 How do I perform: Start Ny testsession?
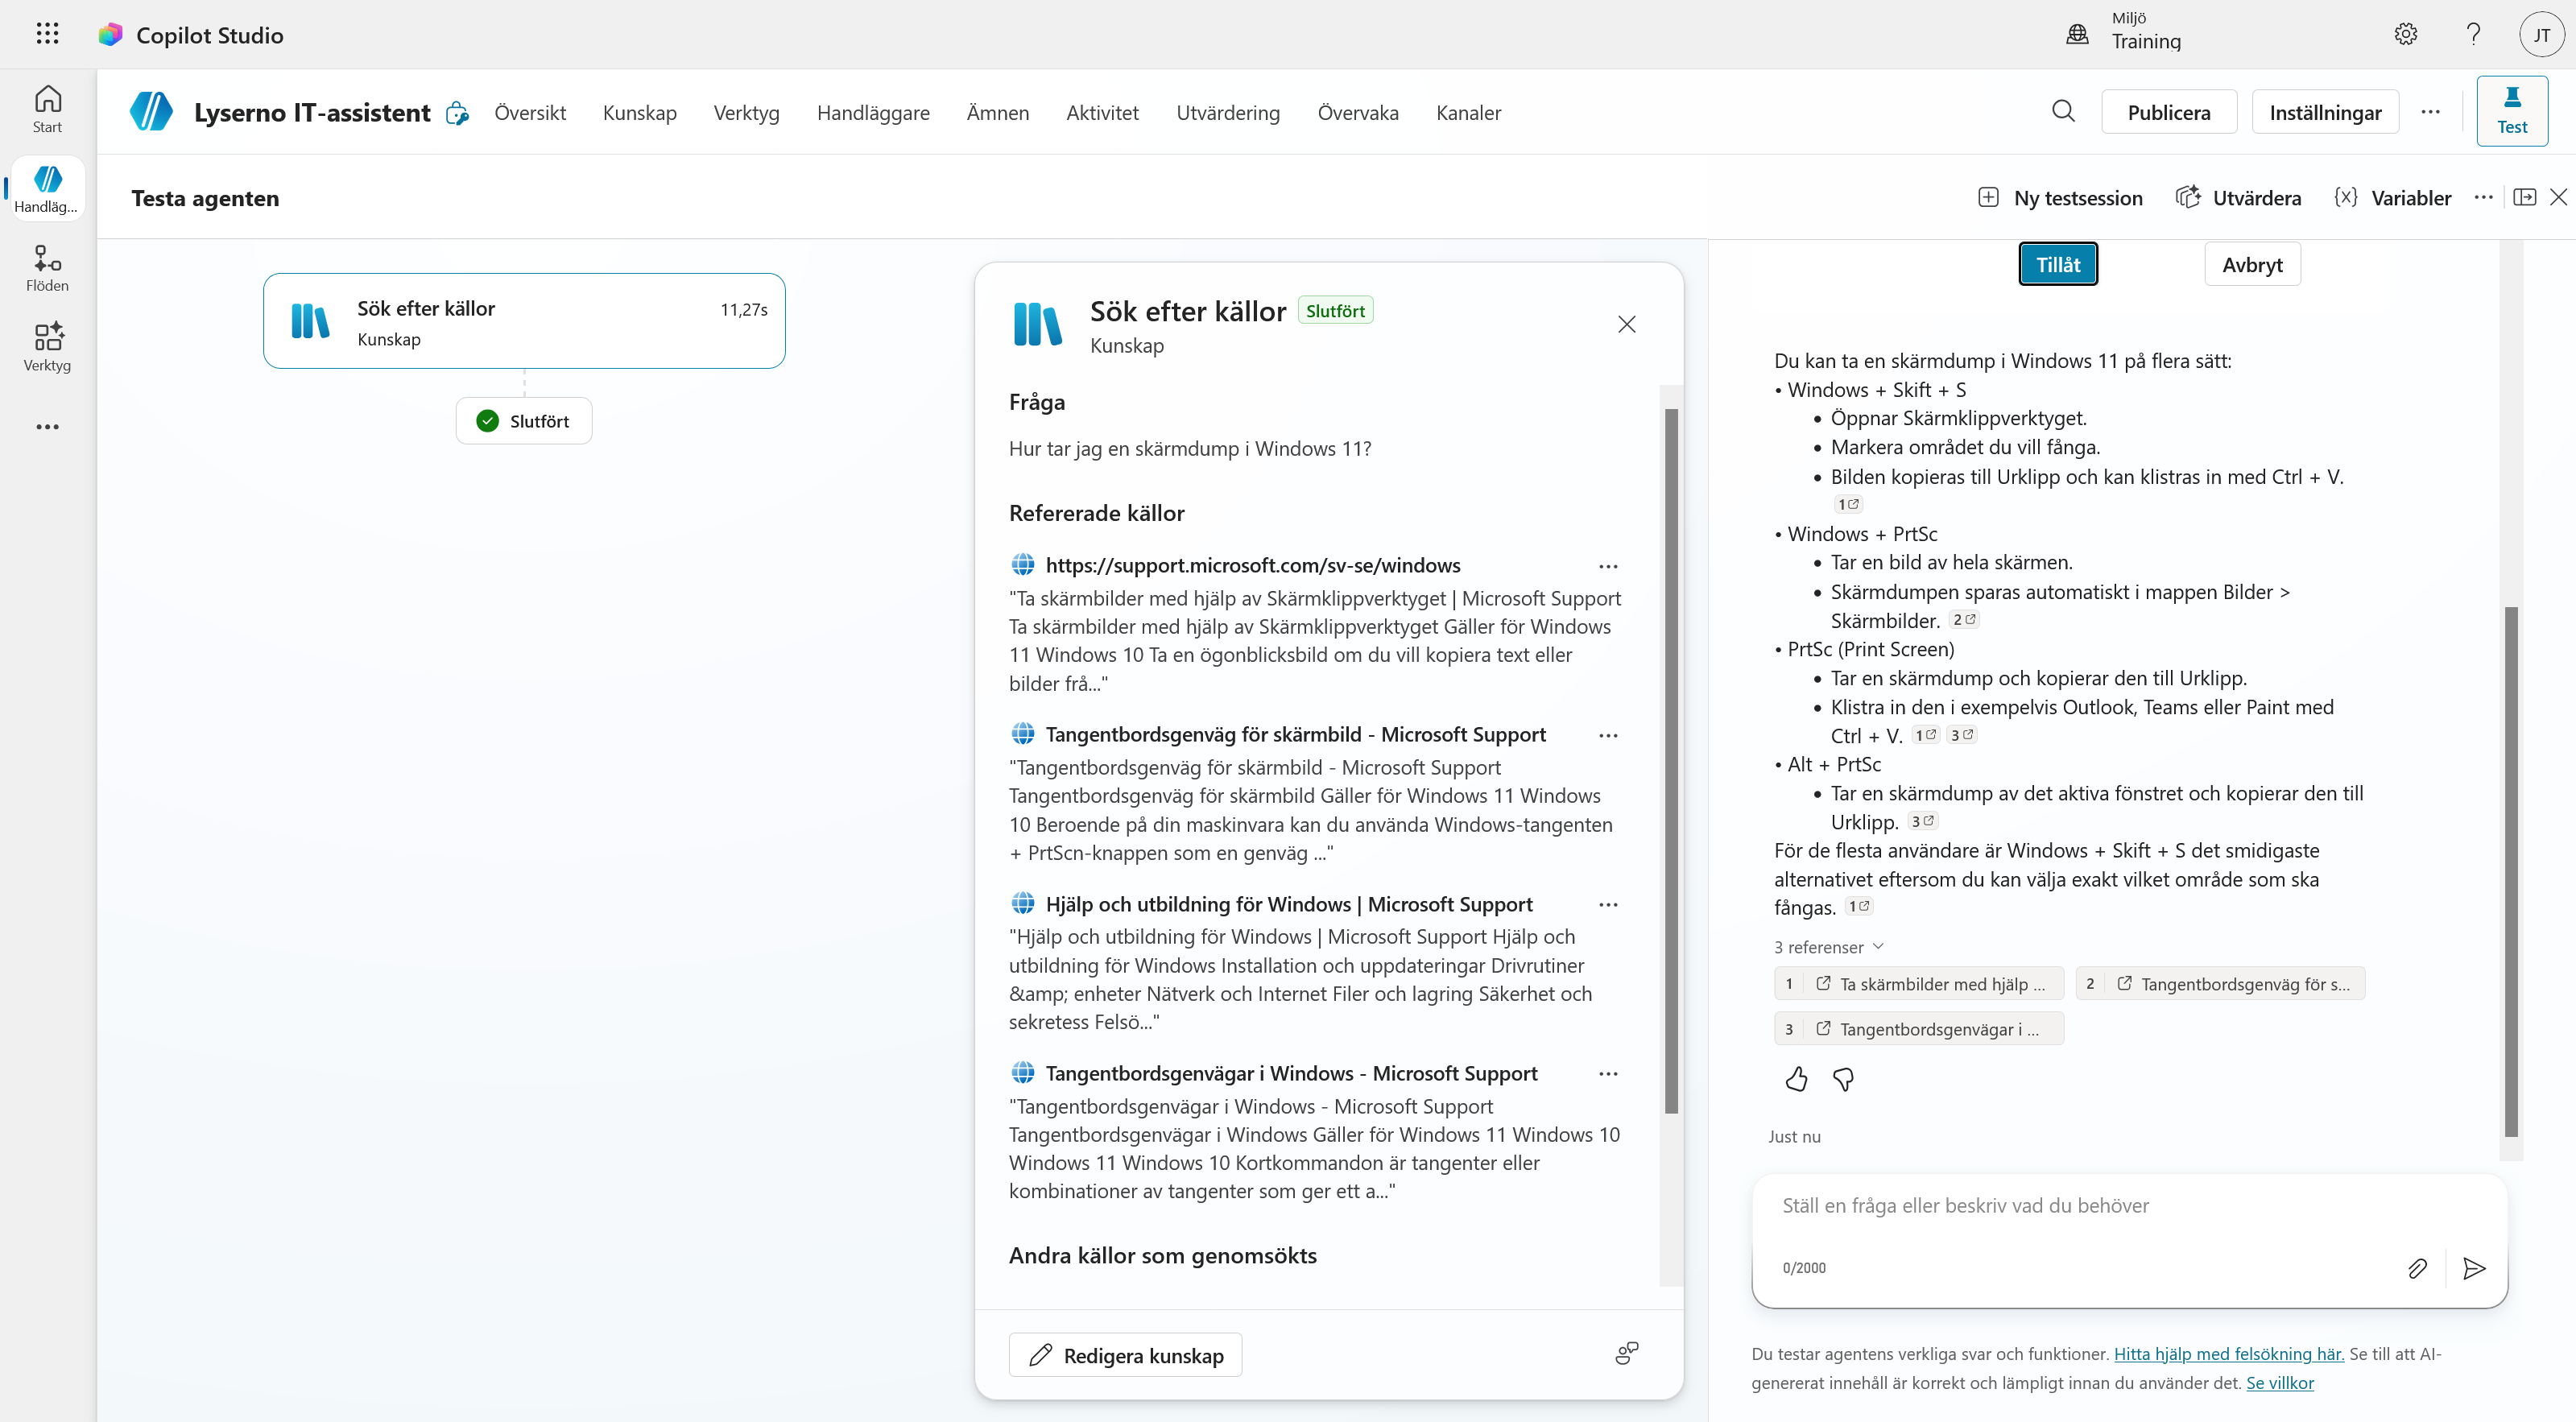(x=2061, y=198)
